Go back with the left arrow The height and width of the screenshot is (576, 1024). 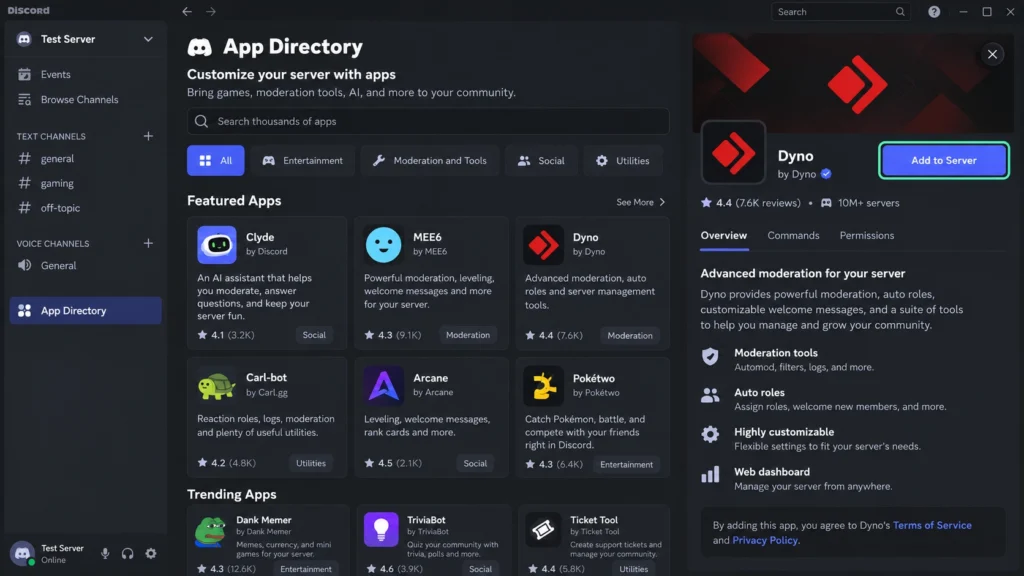187,11
